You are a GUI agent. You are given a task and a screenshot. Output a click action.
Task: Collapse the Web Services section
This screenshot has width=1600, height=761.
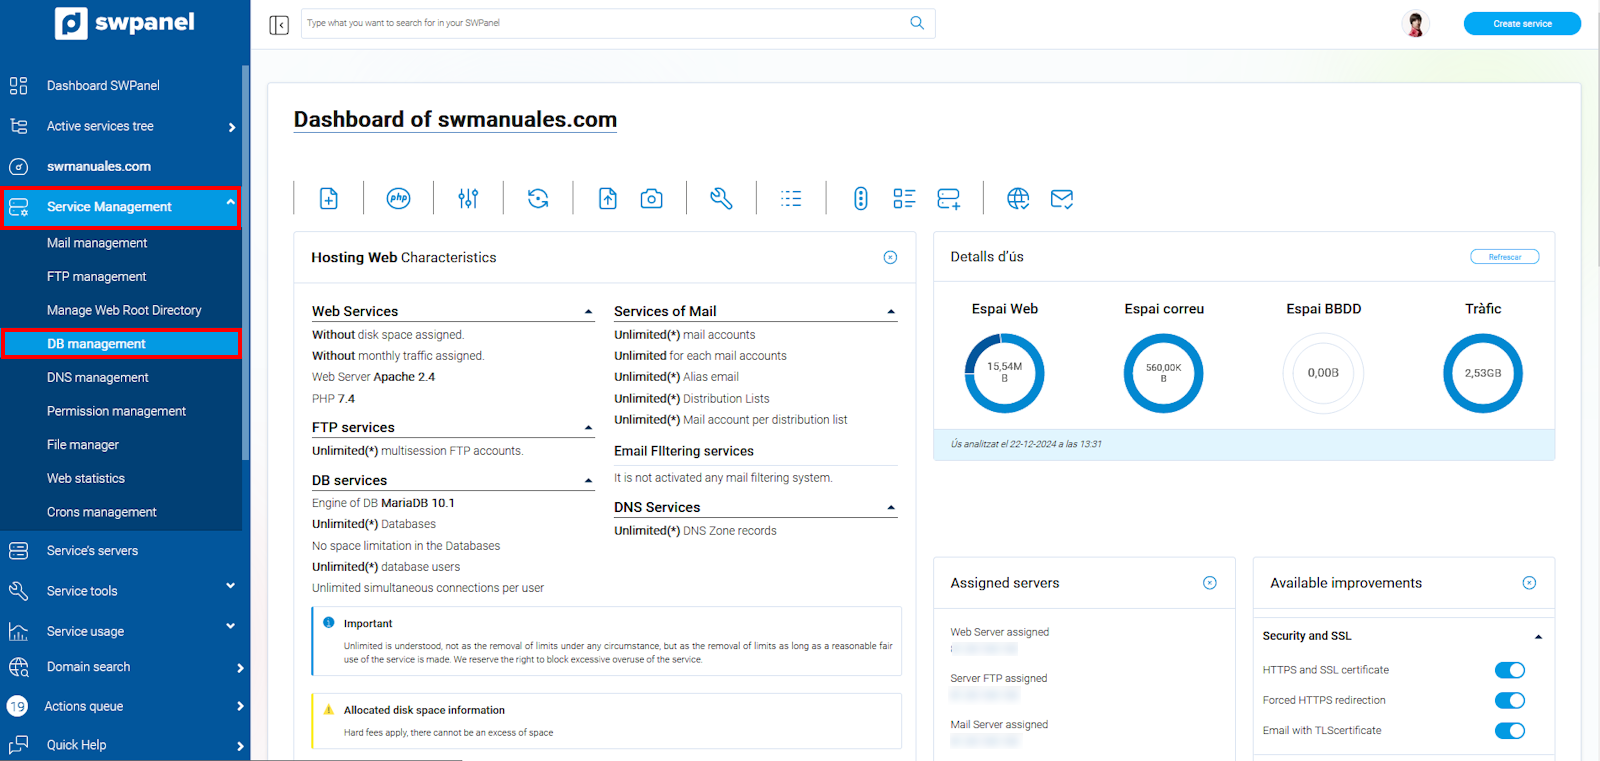click(x=588, y=312)
